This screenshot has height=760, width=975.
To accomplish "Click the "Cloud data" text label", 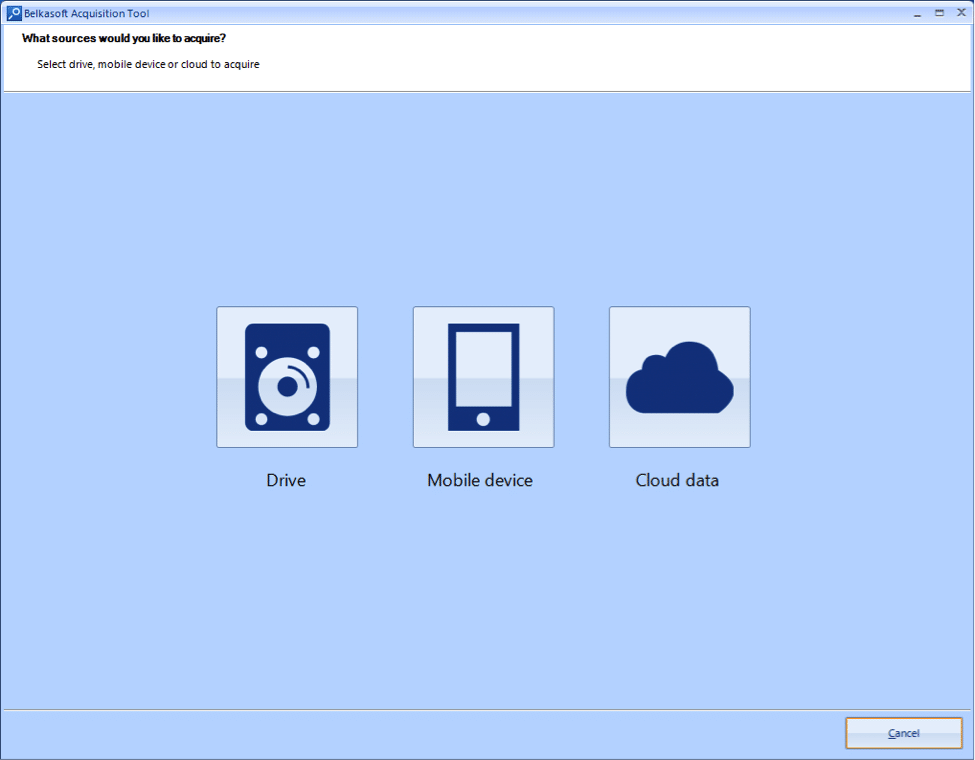I will pyautogui.click(x=677, y=480).
